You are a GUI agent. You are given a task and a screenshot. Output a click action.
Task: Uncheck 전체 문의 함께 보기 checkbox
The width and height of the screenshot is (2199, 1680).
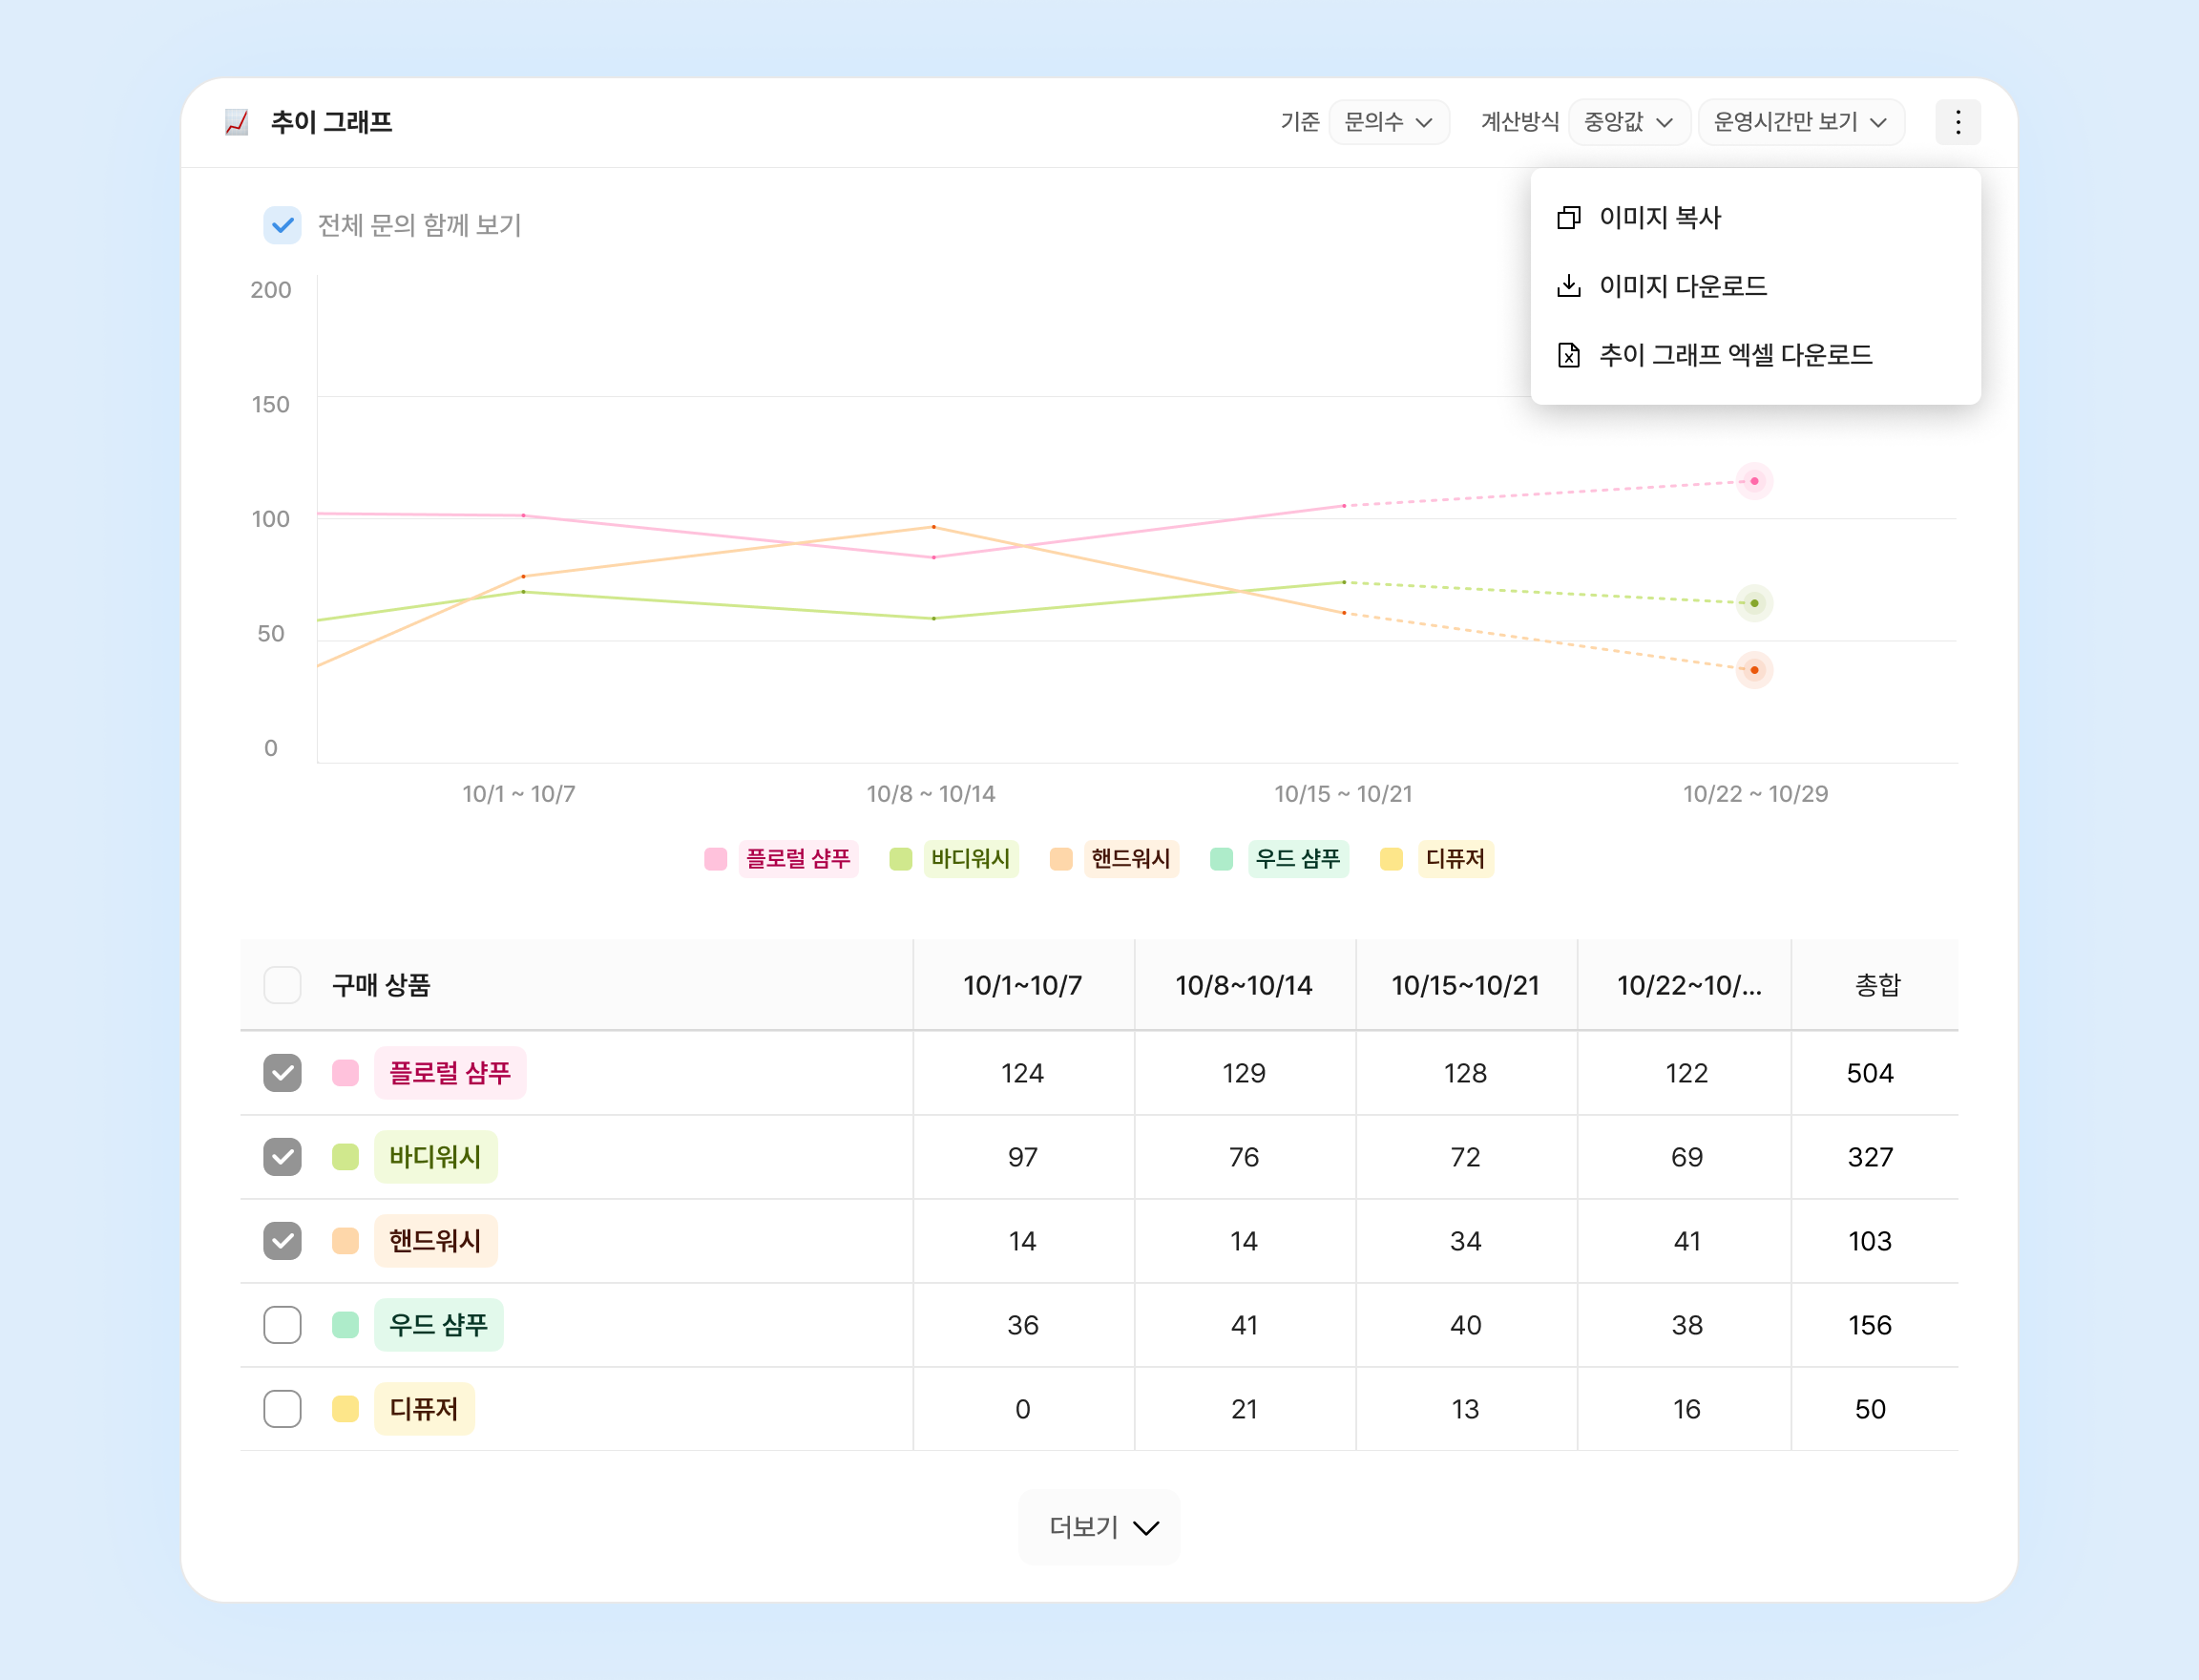click(282, 225)
